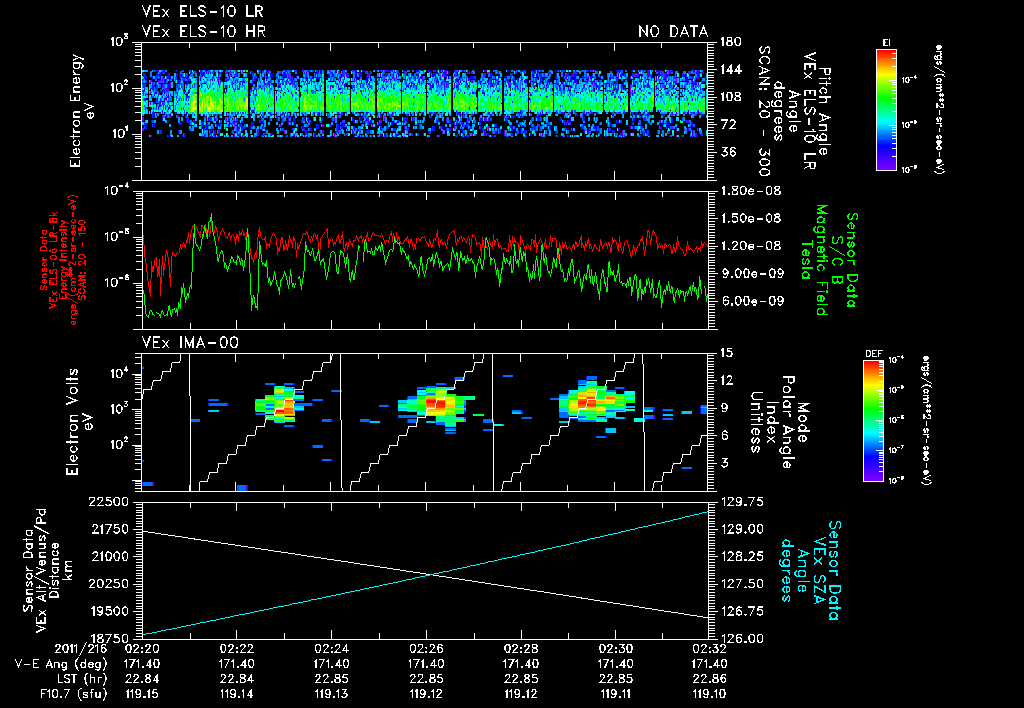Click the VEx IMA-00 panel title

190,342
